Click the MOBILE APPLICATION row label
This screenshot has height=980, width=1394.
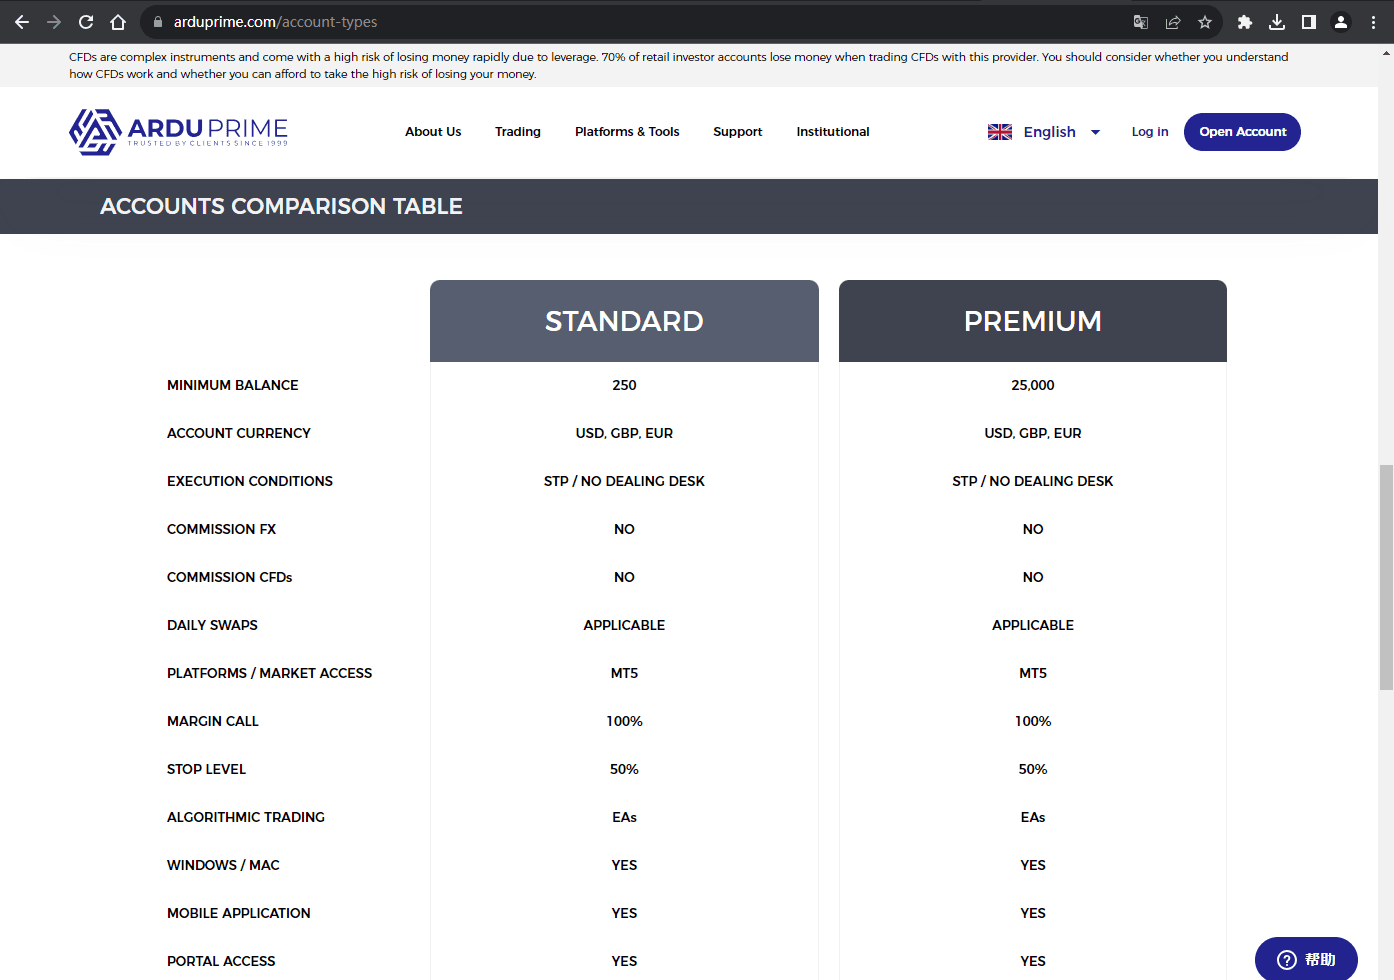coord(239,913)
